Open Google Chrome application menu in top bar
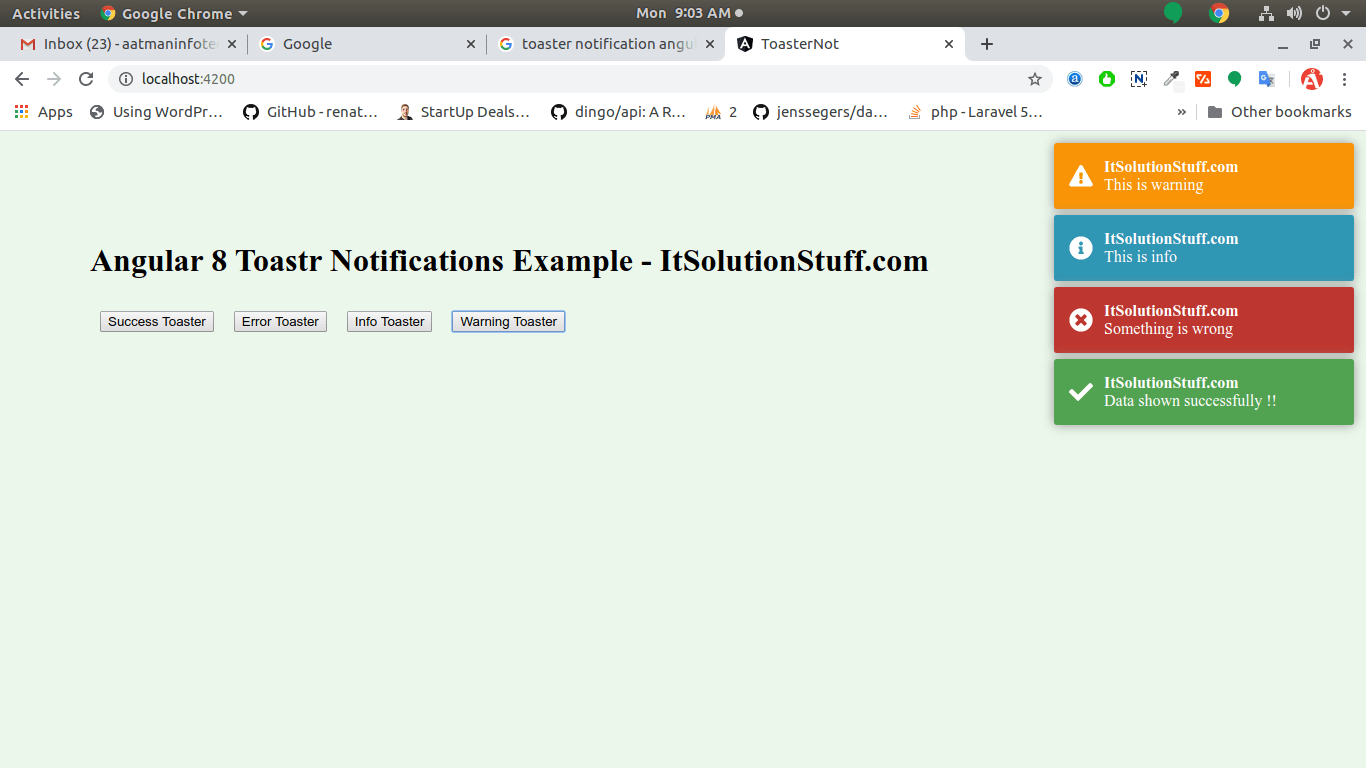The width and height of the screenshot is (1366, 768). [175, 14]
